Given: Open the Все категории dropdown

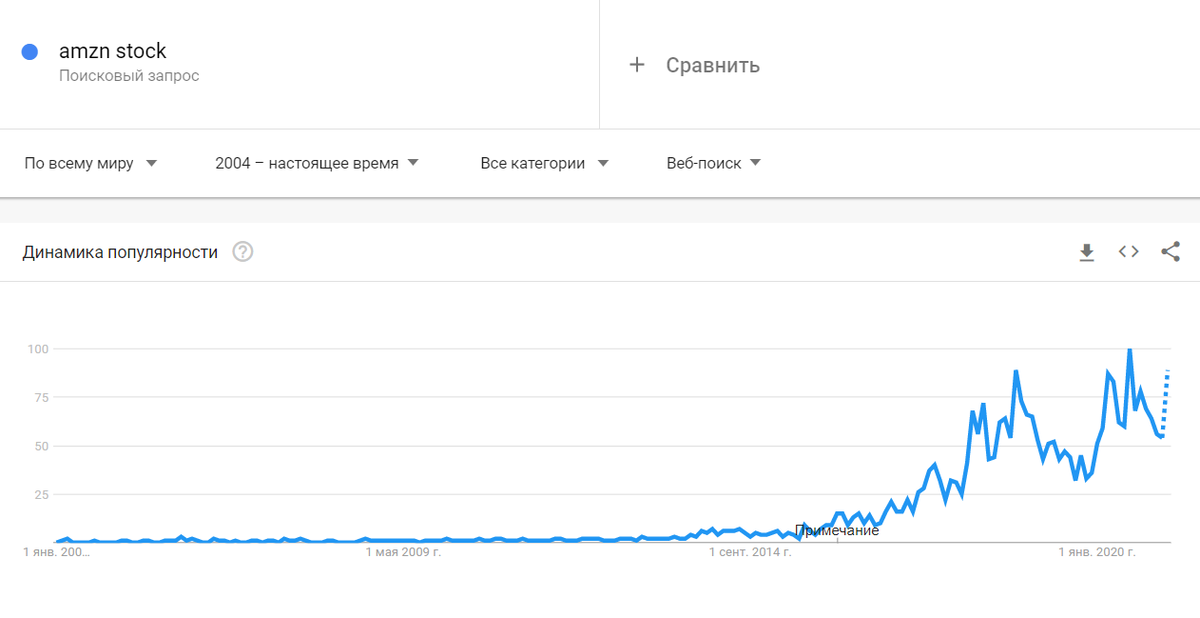Looking at the screenshot, I should tap(545, 163).
